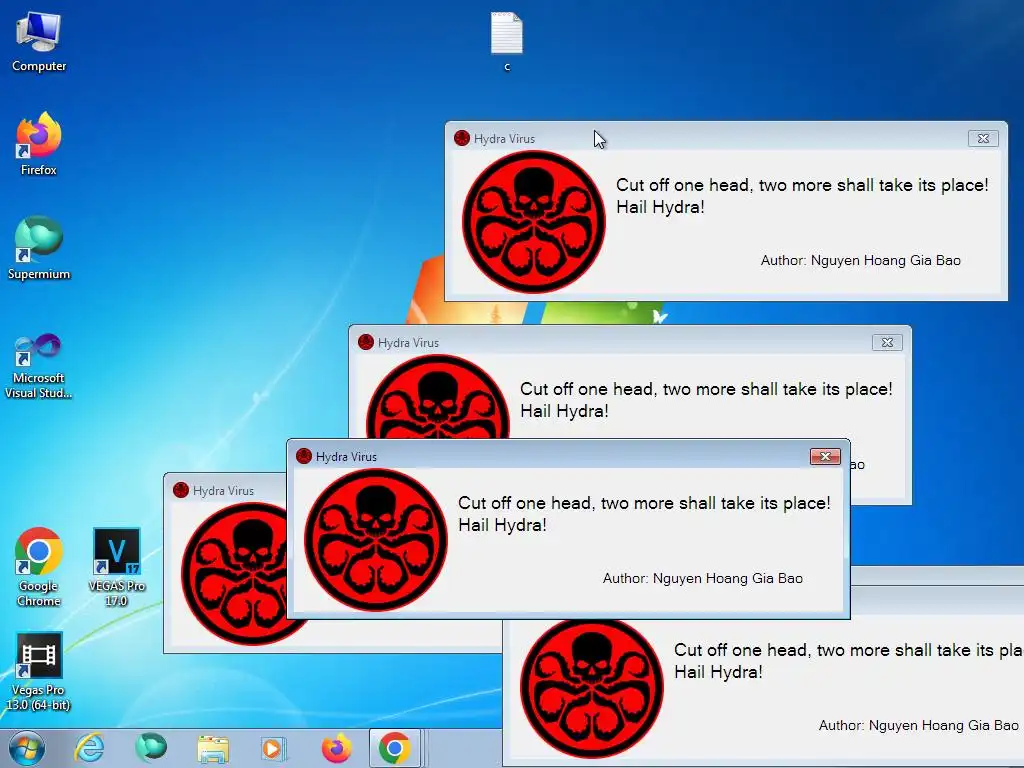Screen dimensions: 1024x768
Task: Click the Hydra skull logo in the topmost window
Action: tap(534, 222)
